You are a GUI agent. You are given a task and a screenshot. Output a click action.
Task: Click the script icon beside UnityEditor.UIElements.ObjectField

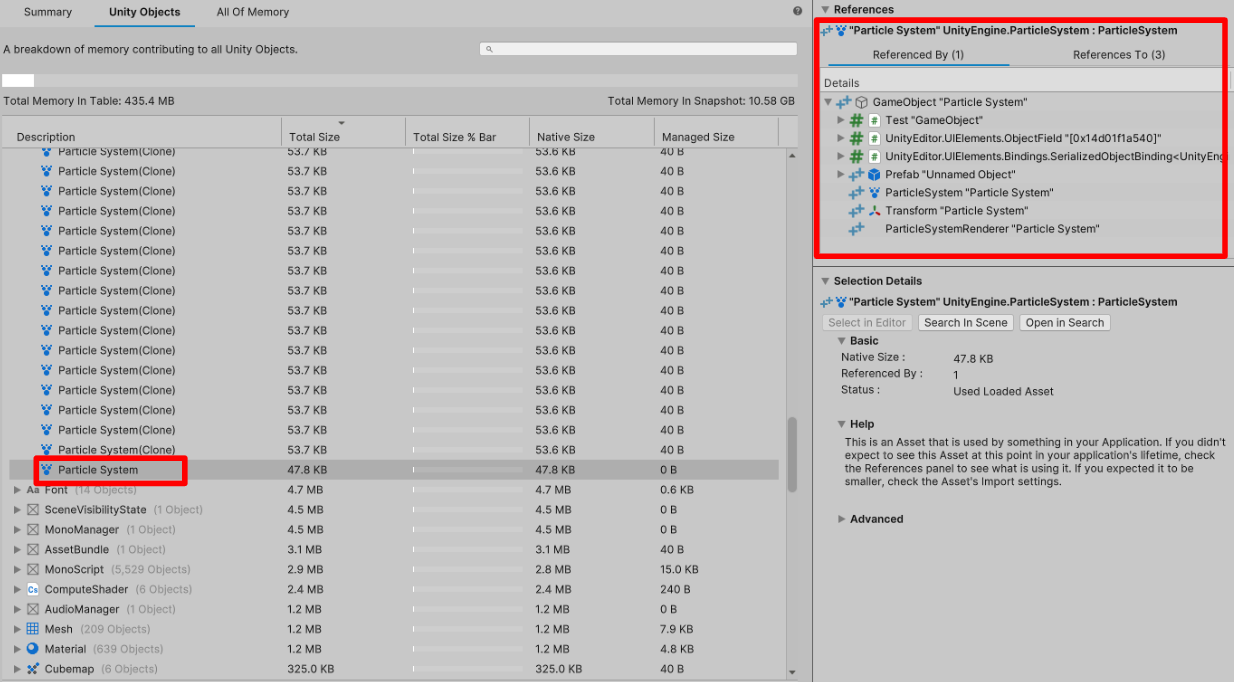pyautogui.click(x=874, y=138)
